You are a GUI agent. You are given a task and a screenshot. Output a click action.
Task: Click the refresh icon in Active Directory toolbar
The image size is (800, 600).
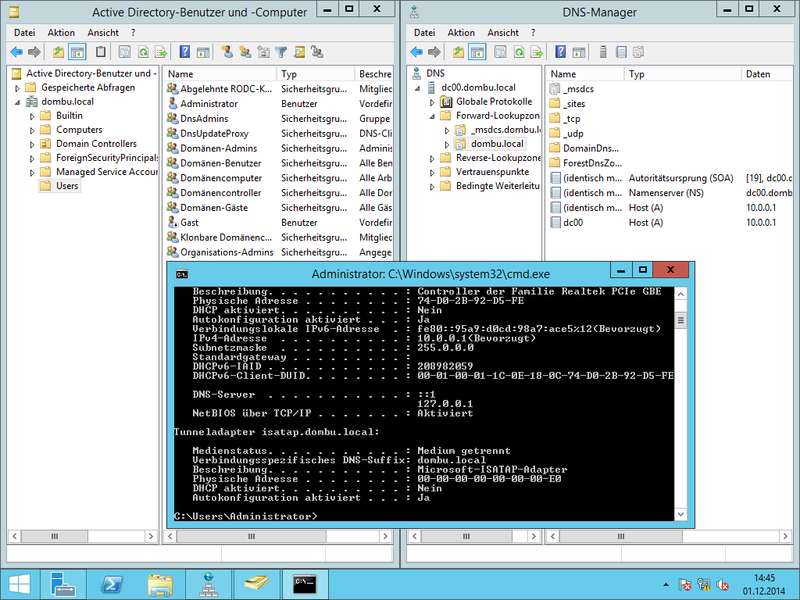(144, 51)
